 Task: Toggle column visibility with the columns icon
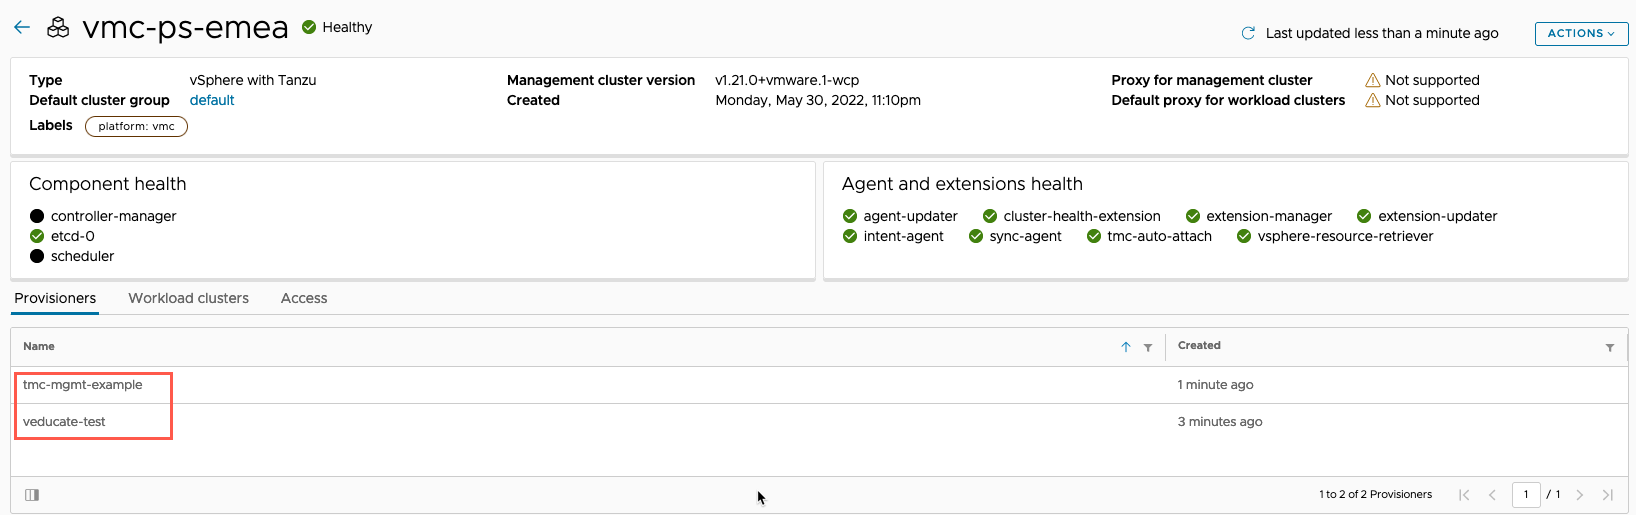32,495
